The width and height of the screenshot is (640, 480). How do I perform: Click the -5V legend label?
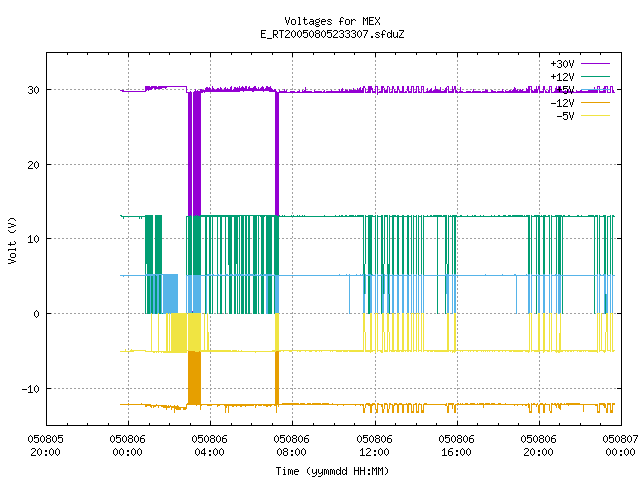click(565, 116)
